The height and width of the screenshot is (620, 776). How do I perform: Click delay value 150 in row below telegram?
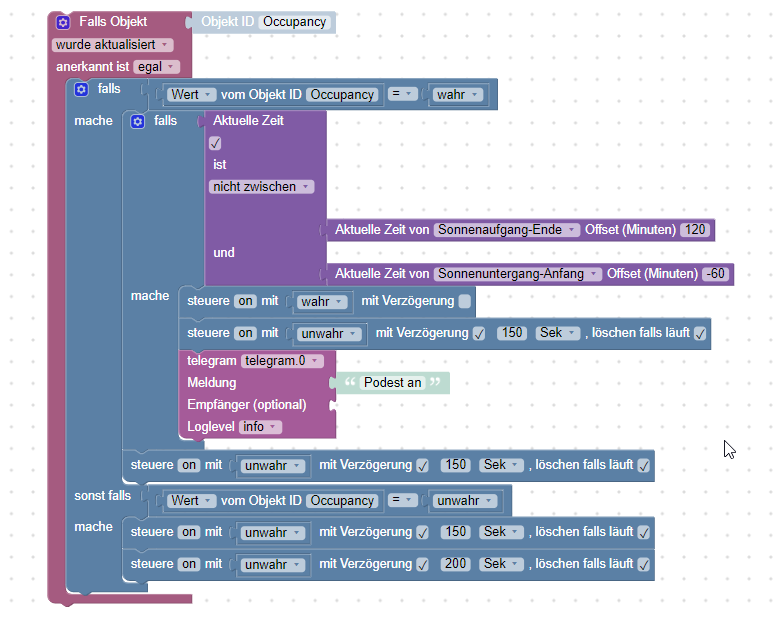coord(455,465)
